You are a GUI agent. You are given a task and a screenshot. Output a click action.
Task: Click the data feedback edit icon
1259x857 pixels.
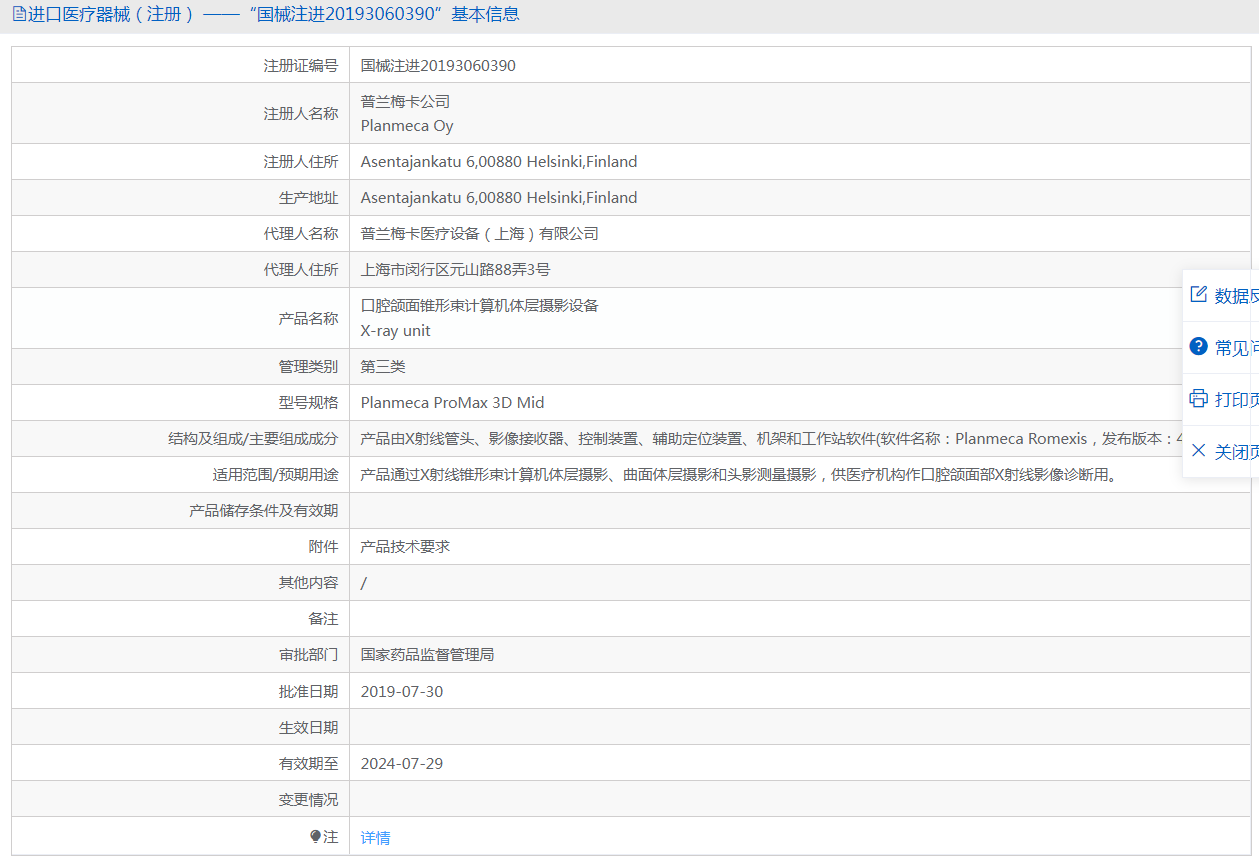1198,294
